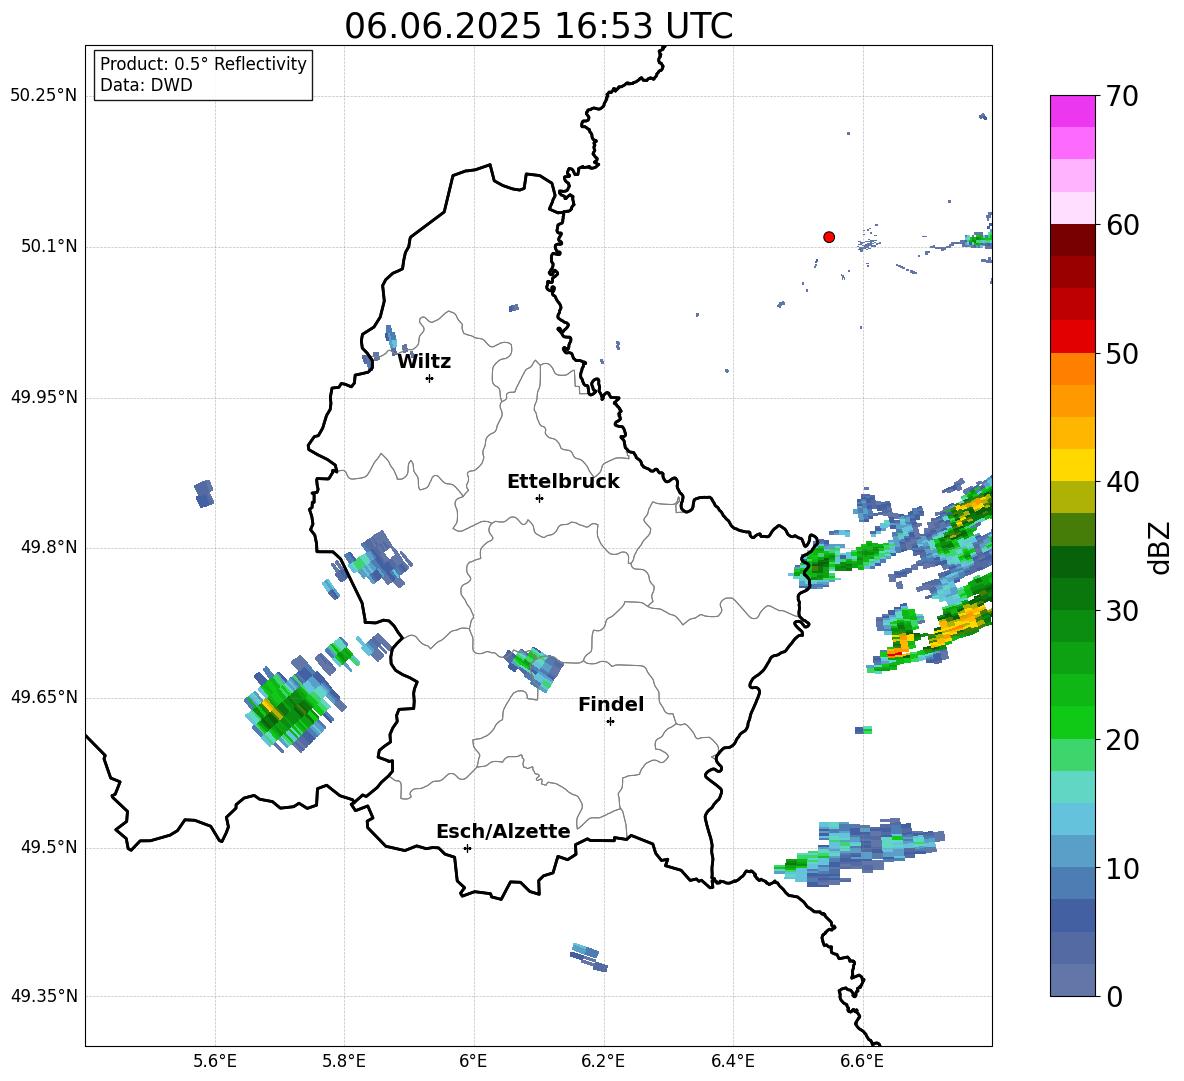Click the Findel cross marker
The height and width of the screenshot is (1081, 1184).
[x=610, y=722]
